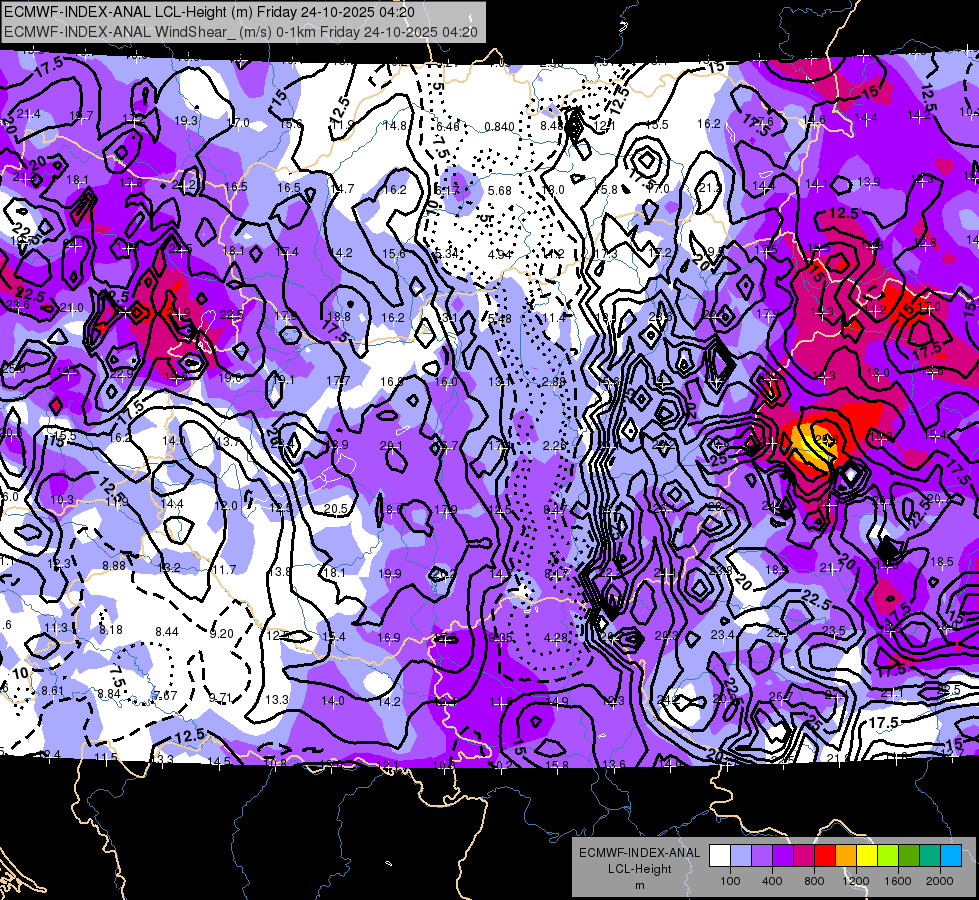Image resolution: width=979 pixels, height=900 pixels.
Task: Click the 5.48 wind shear value
Action: click(499, 319)
